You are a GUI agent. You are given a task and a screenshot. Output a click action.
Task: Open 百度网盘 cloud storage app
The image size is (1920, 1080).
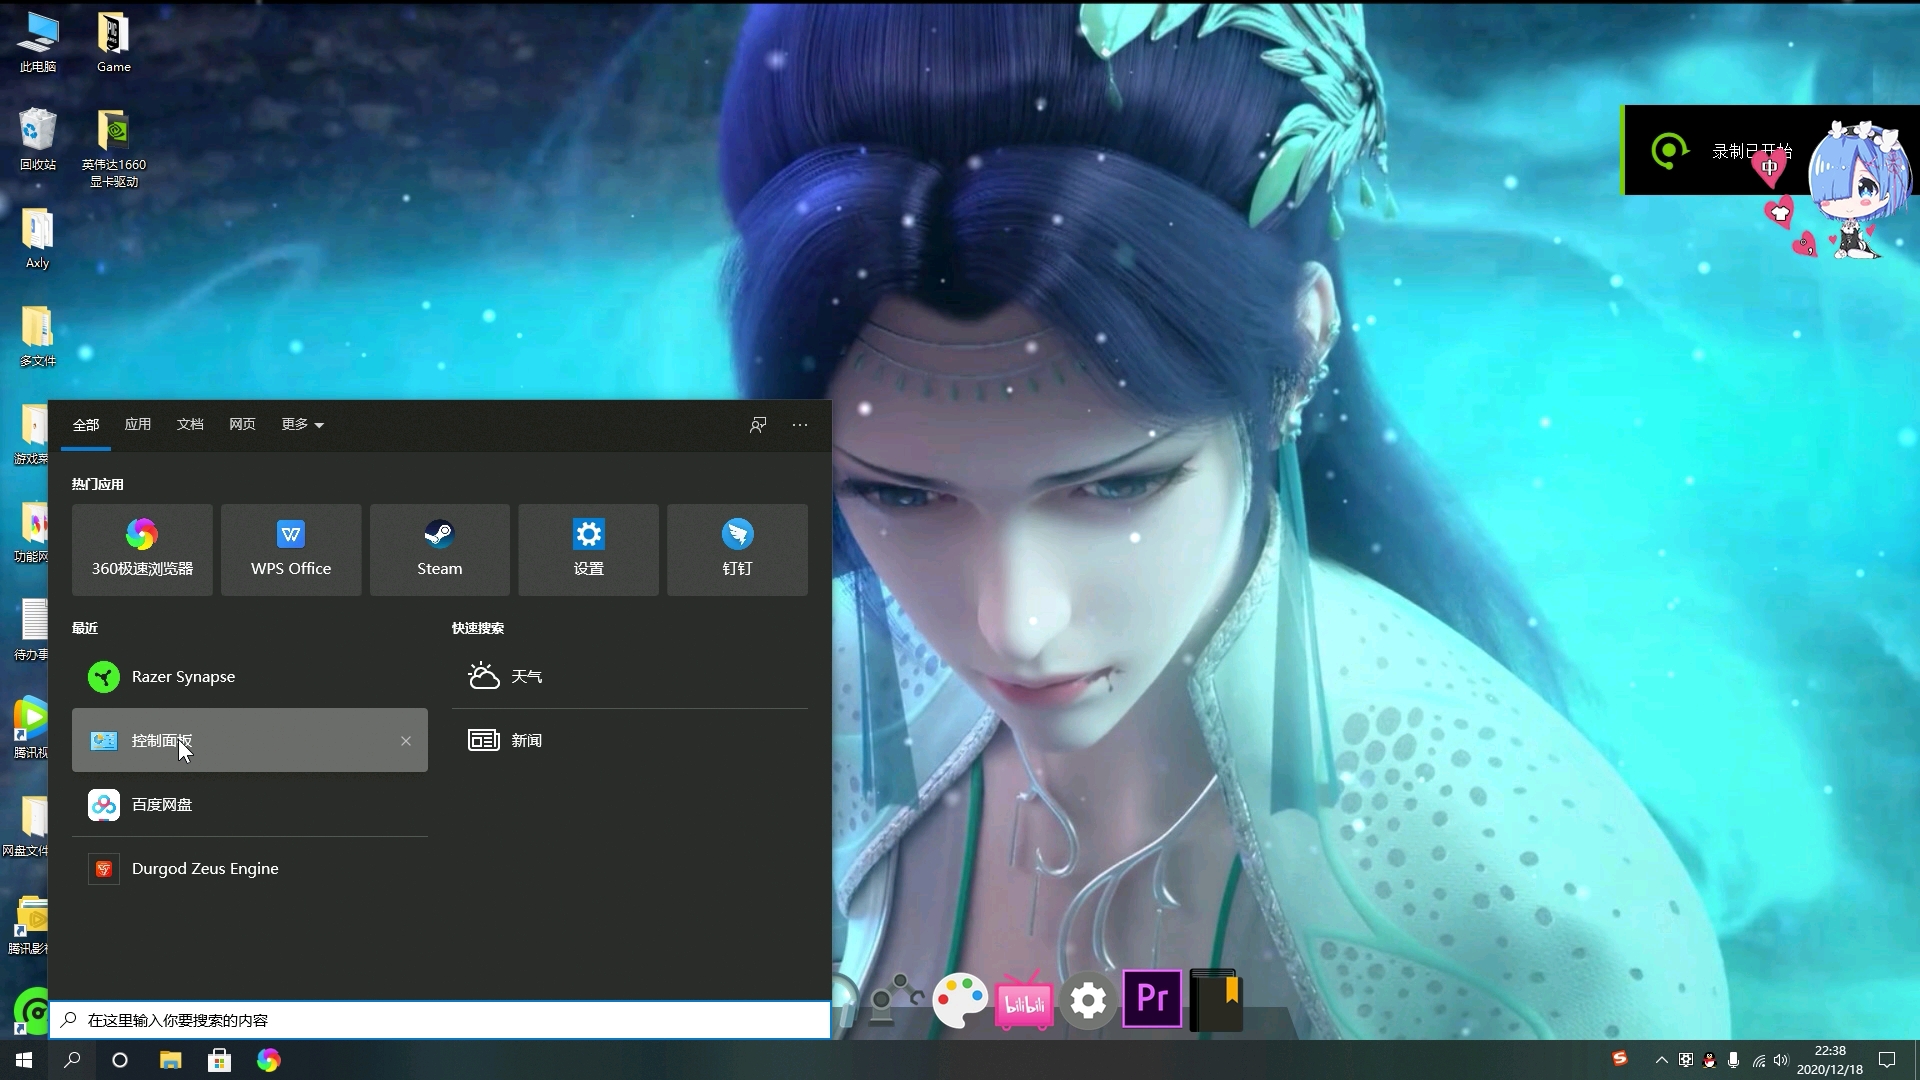pyautogui.click(x=161, y=804)
